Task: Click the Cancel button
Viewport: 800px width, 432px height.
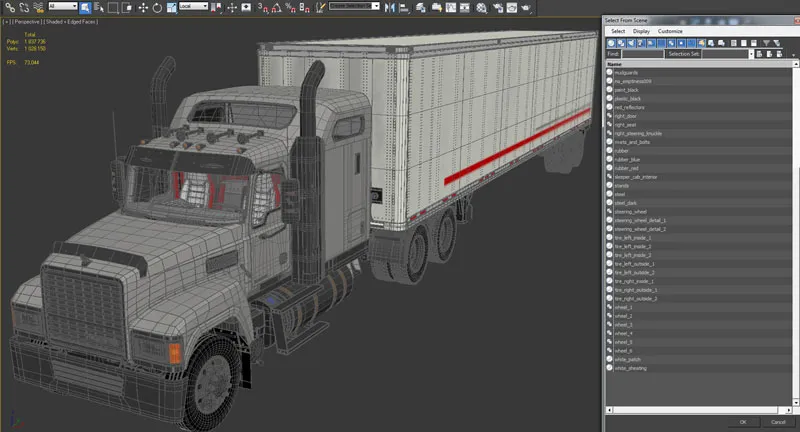Action: tap(778, 422)
